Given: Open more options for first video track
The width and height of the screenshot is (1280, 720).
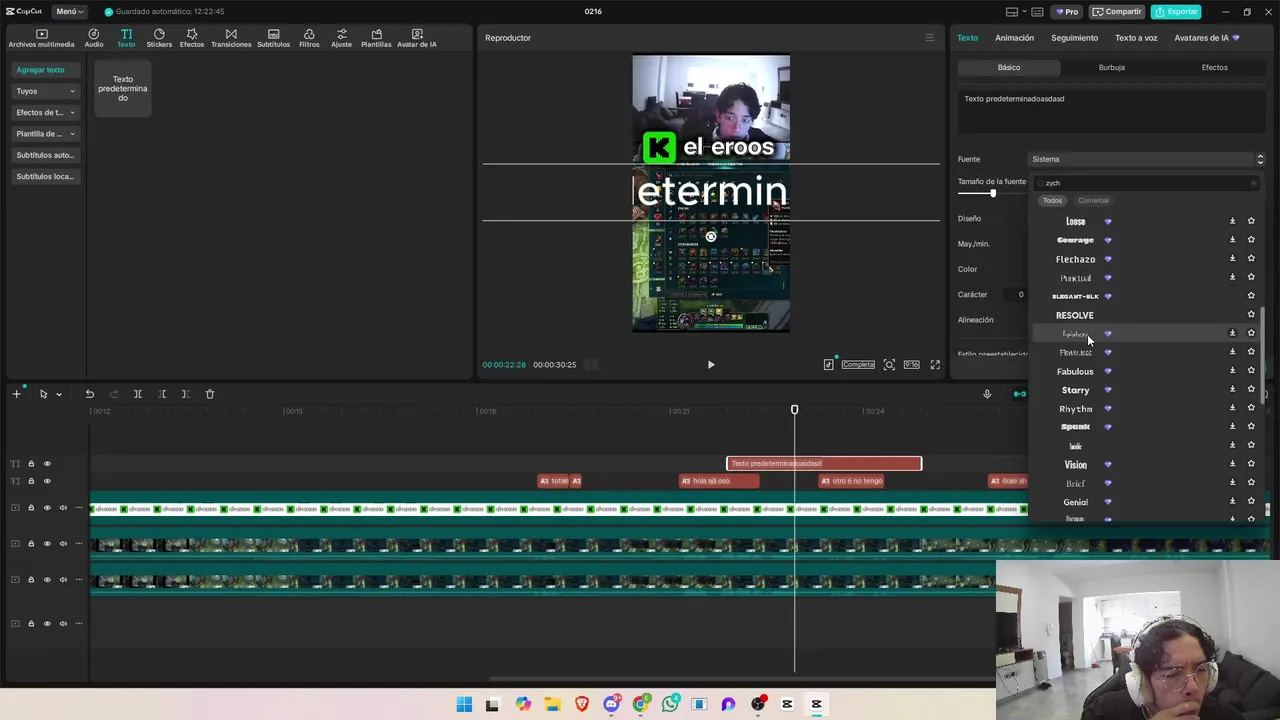Looking at the screenshot, I should pos(79,508).
